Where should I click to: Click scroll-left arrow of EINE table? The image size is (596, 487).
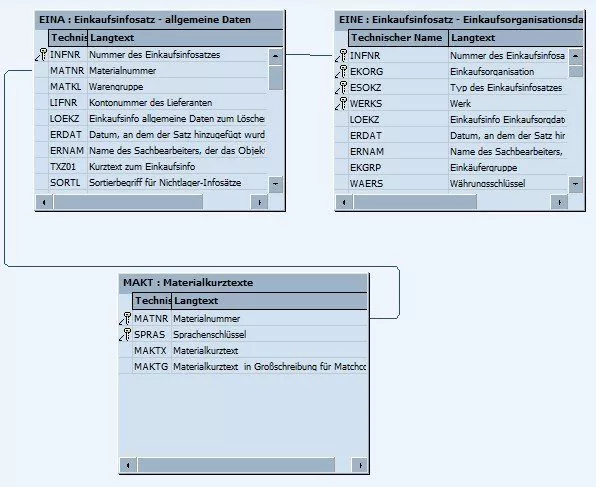pos(344,202)
